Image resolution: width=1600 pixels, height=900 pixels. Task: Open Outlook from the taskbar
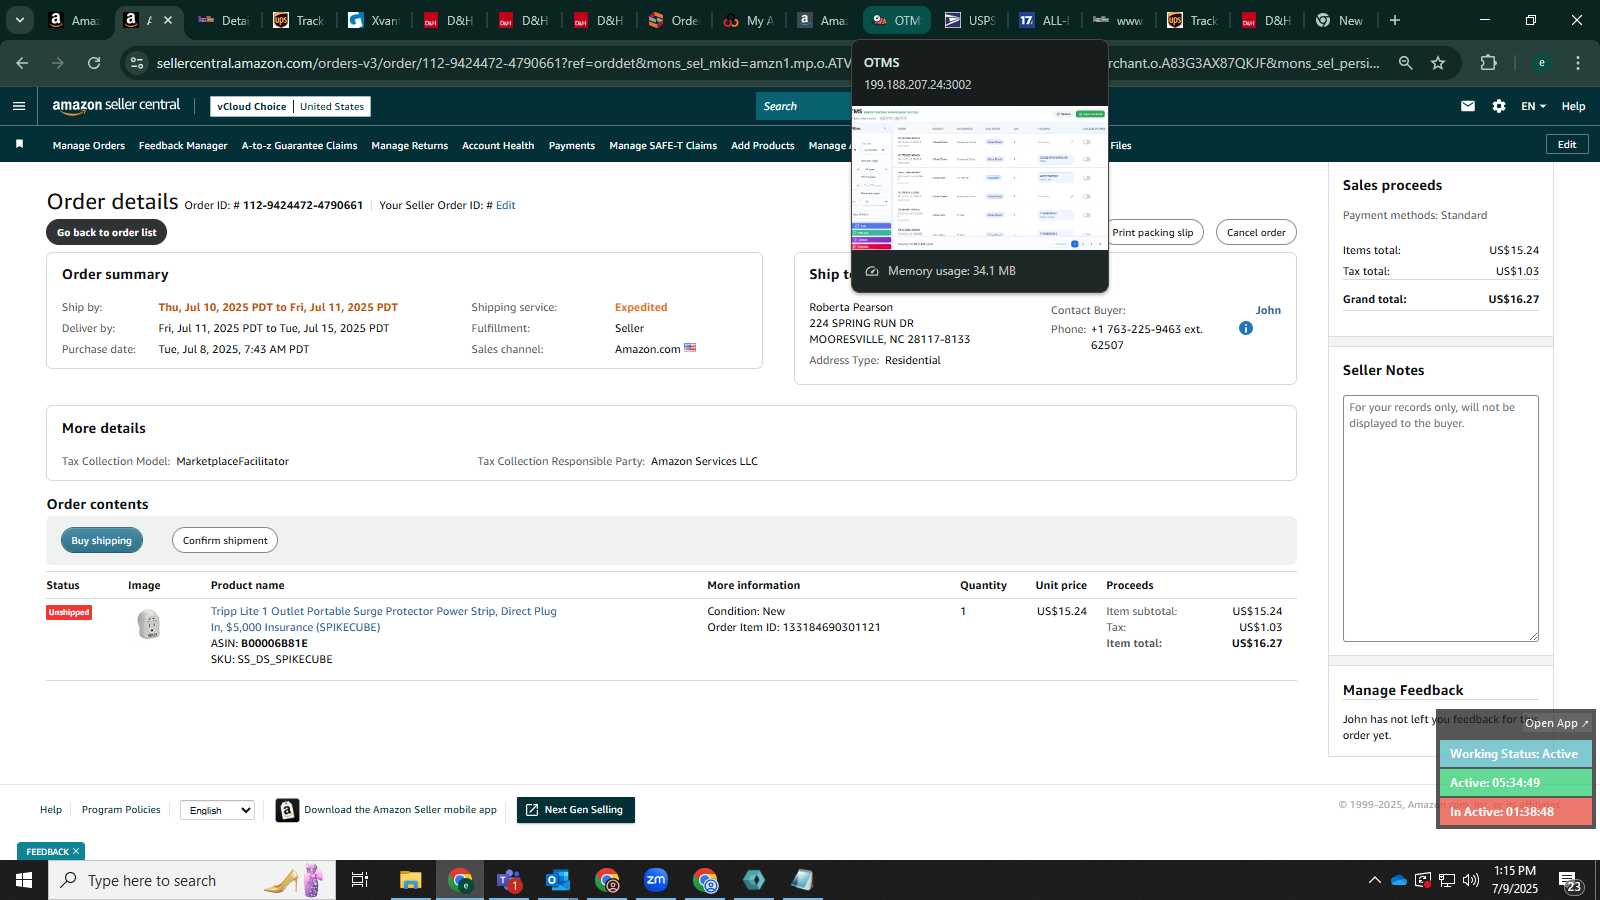pos(558,880)
